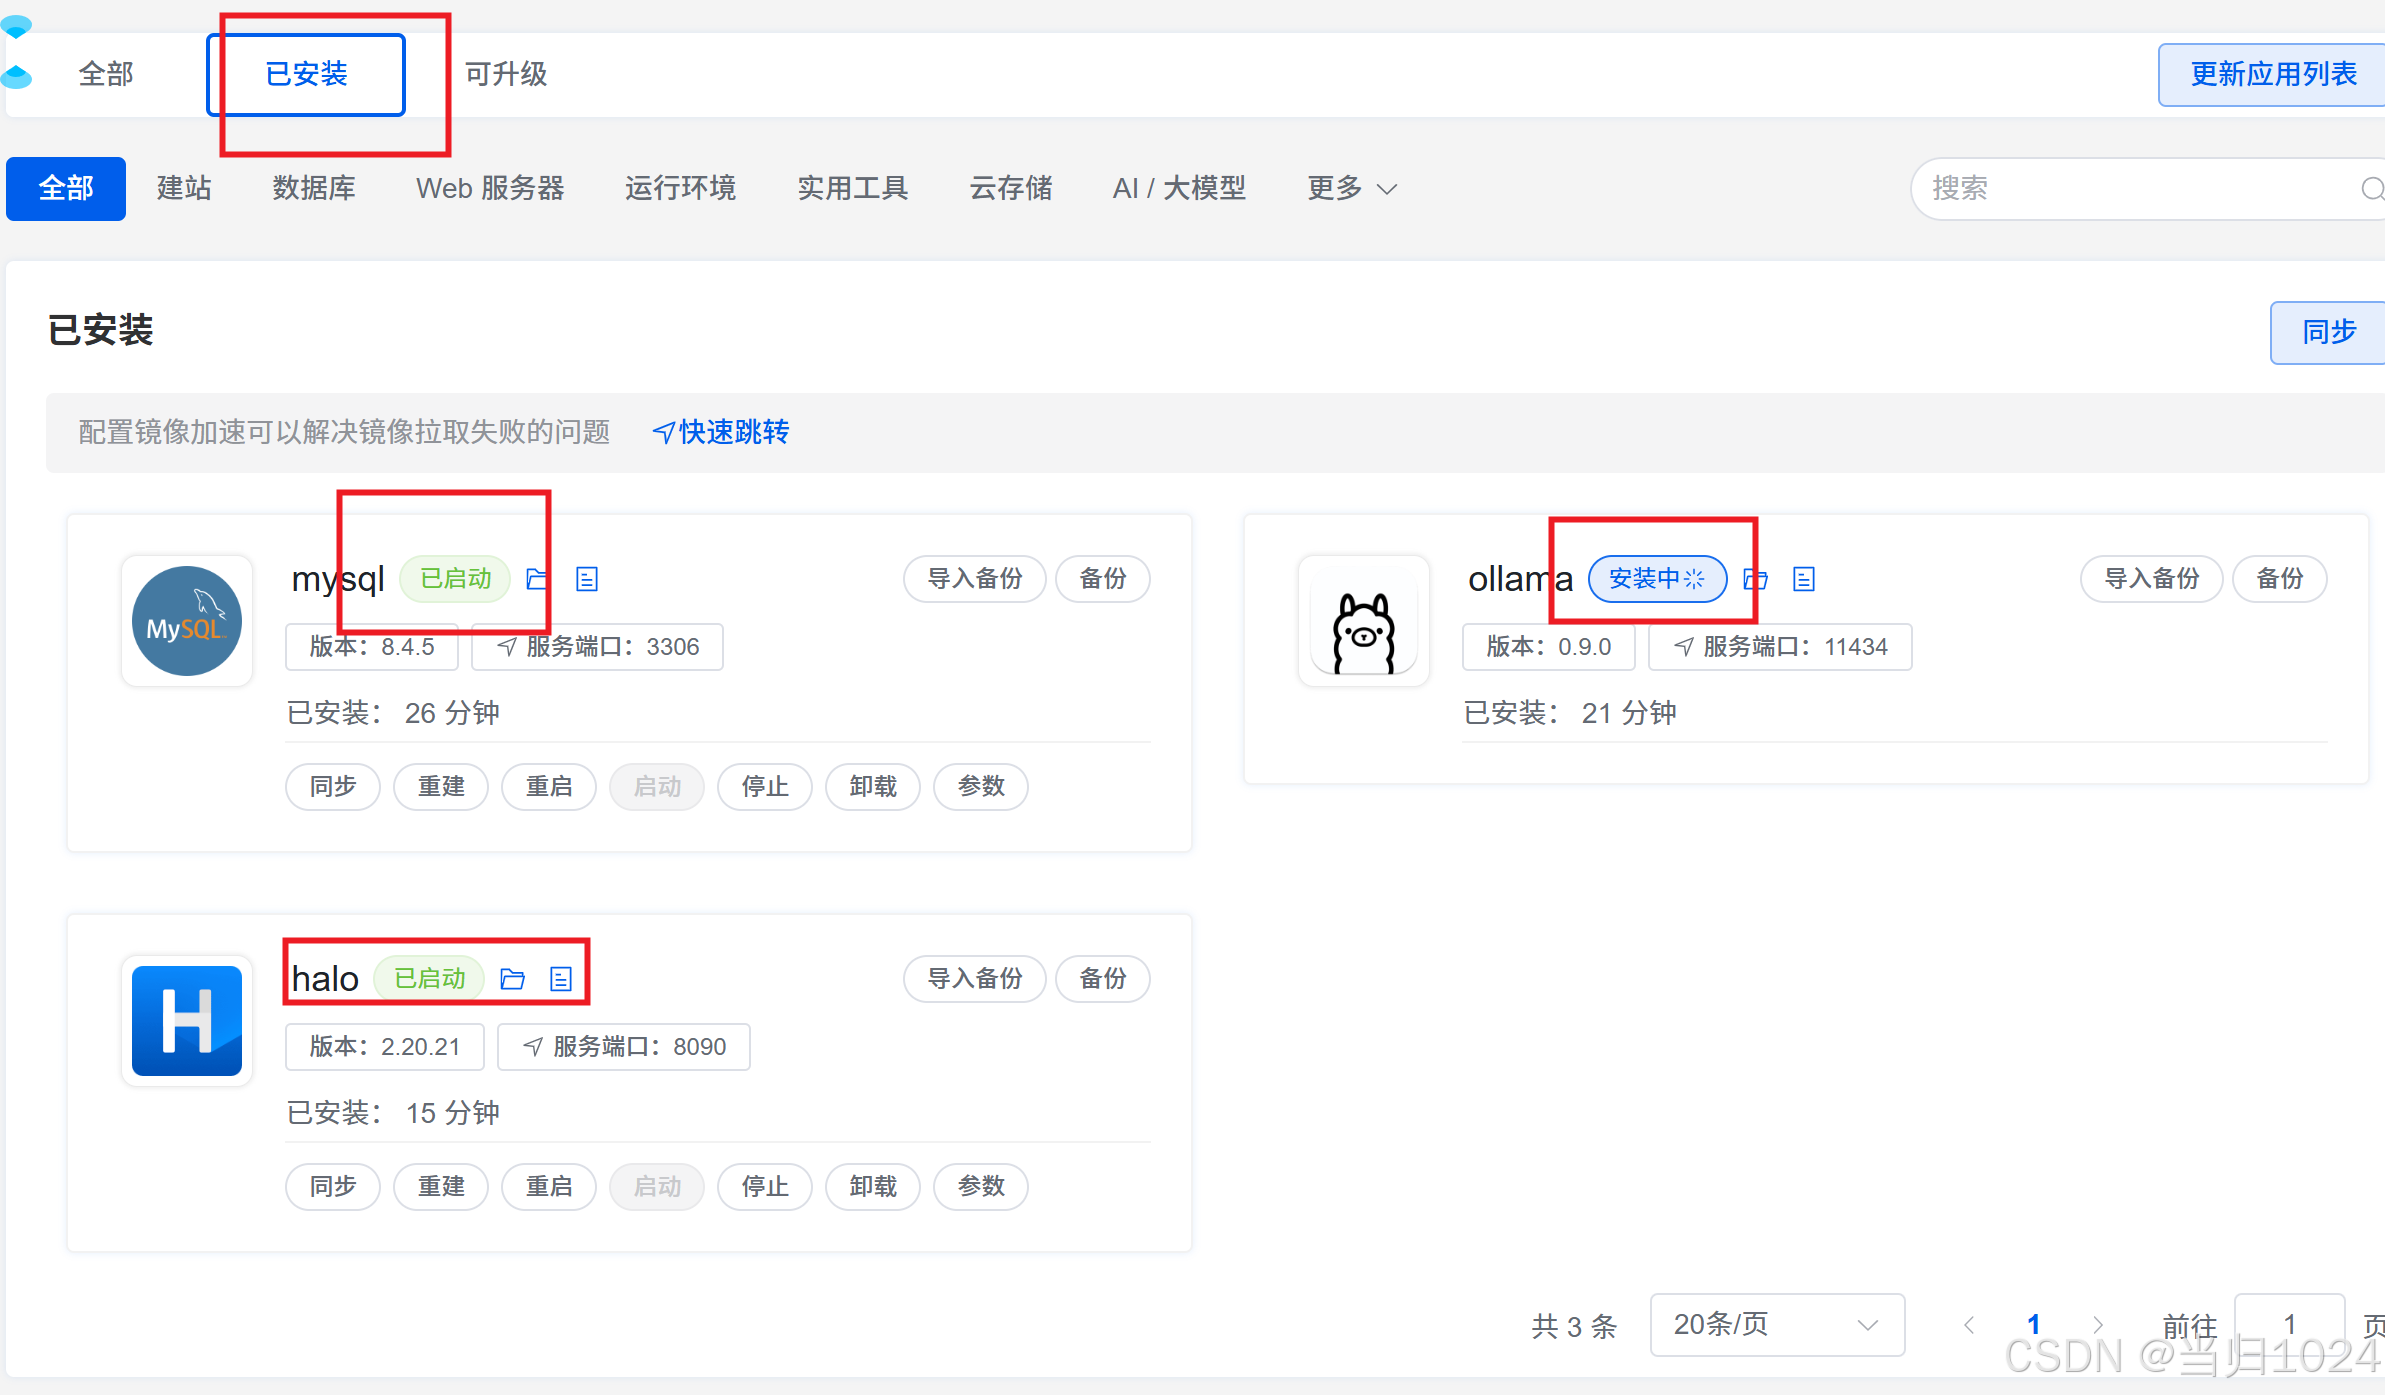Open the ollama app folder icon
The width and height of the screenshot is (2385, 1395).
coord(1755,579)
